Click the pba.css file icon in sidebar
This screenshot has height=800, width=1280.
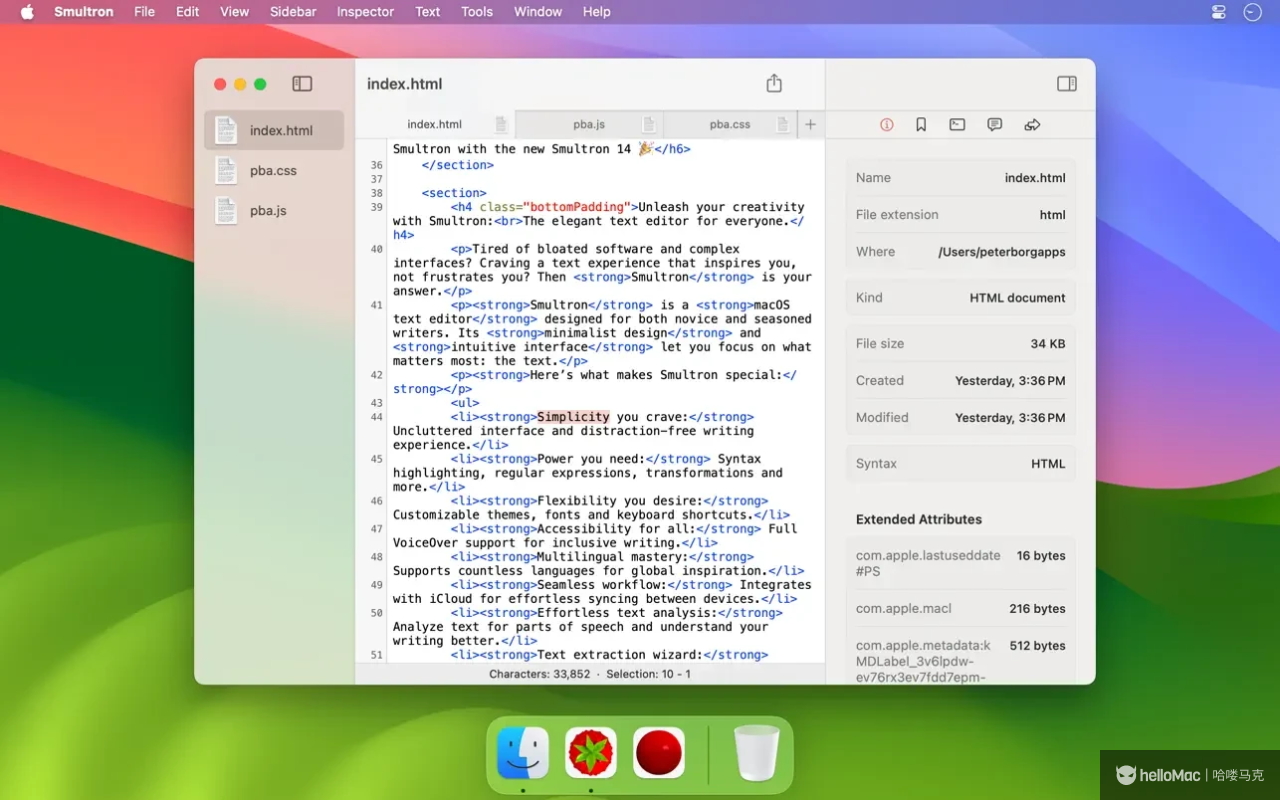pos(226,170)
